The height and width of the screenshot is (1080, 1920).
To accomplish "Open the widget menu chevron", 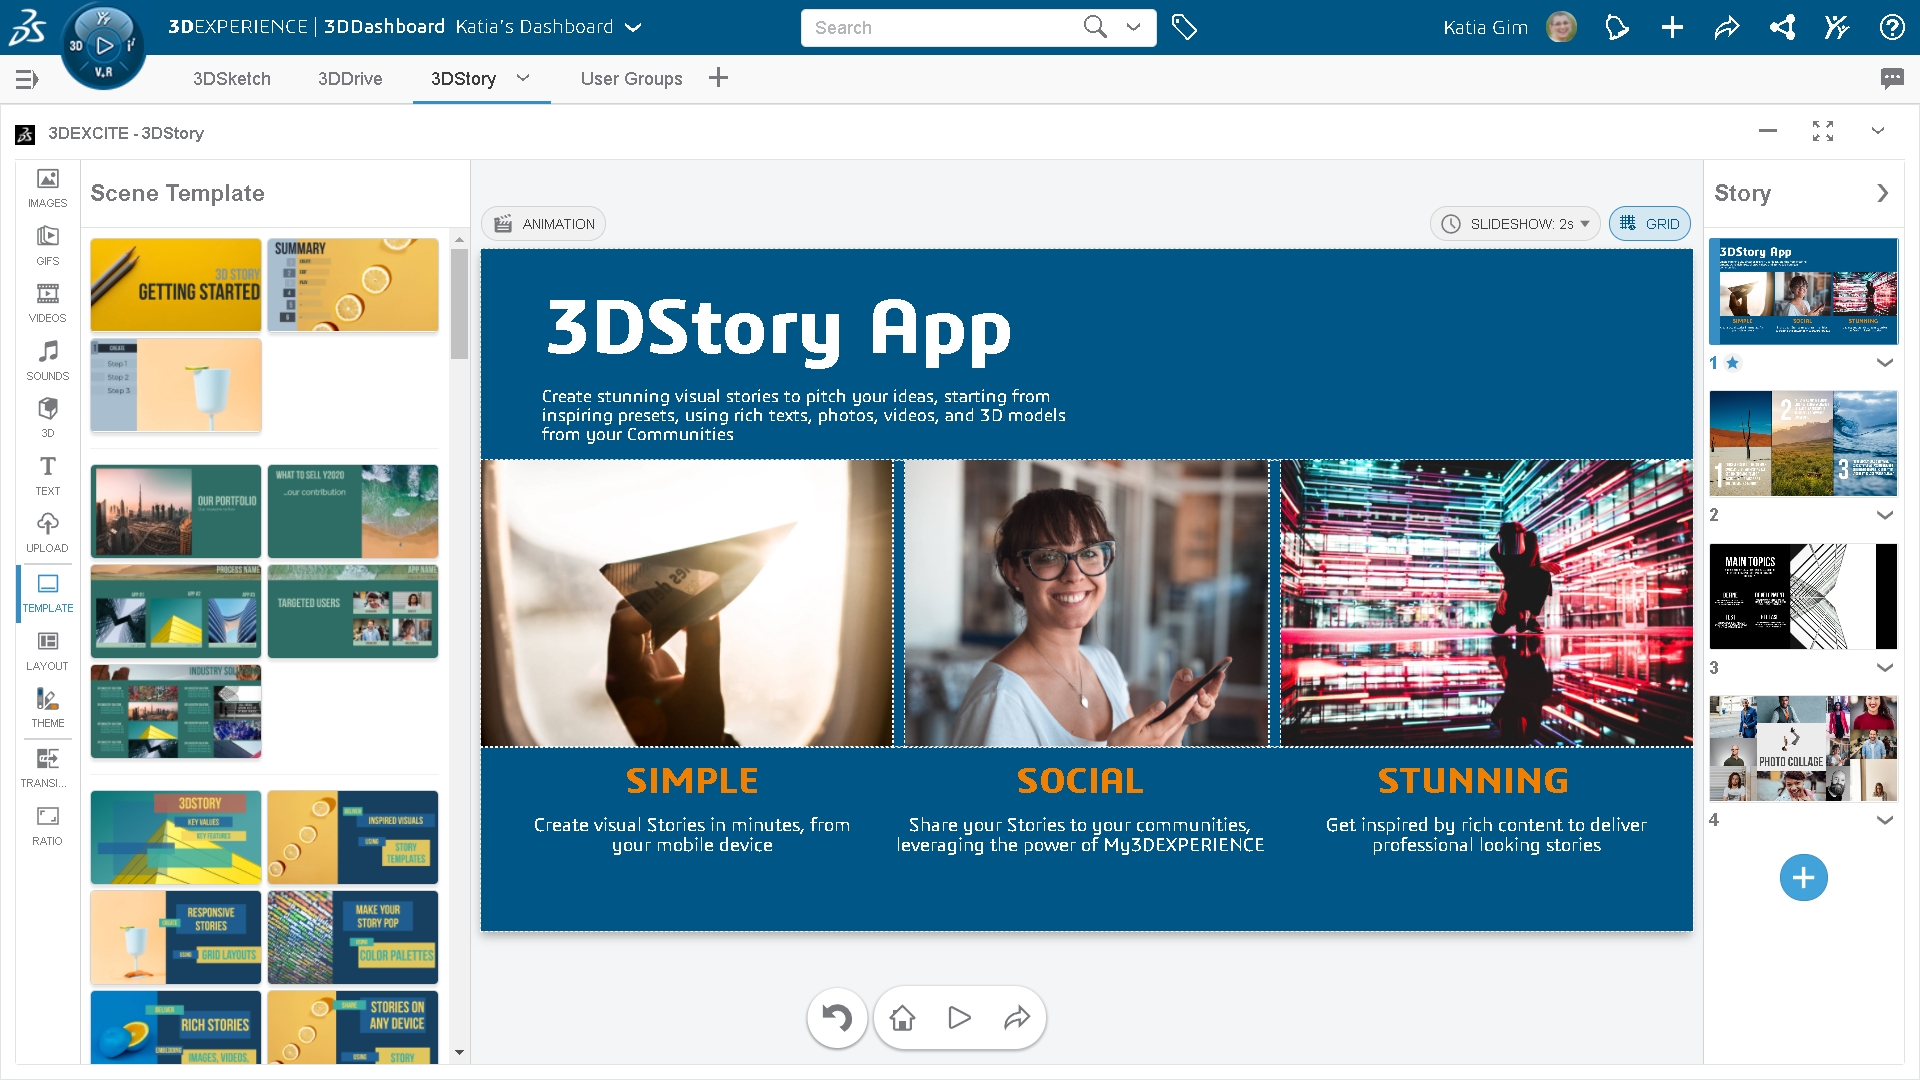I will pyautogui.click(x=1878, y=131).
